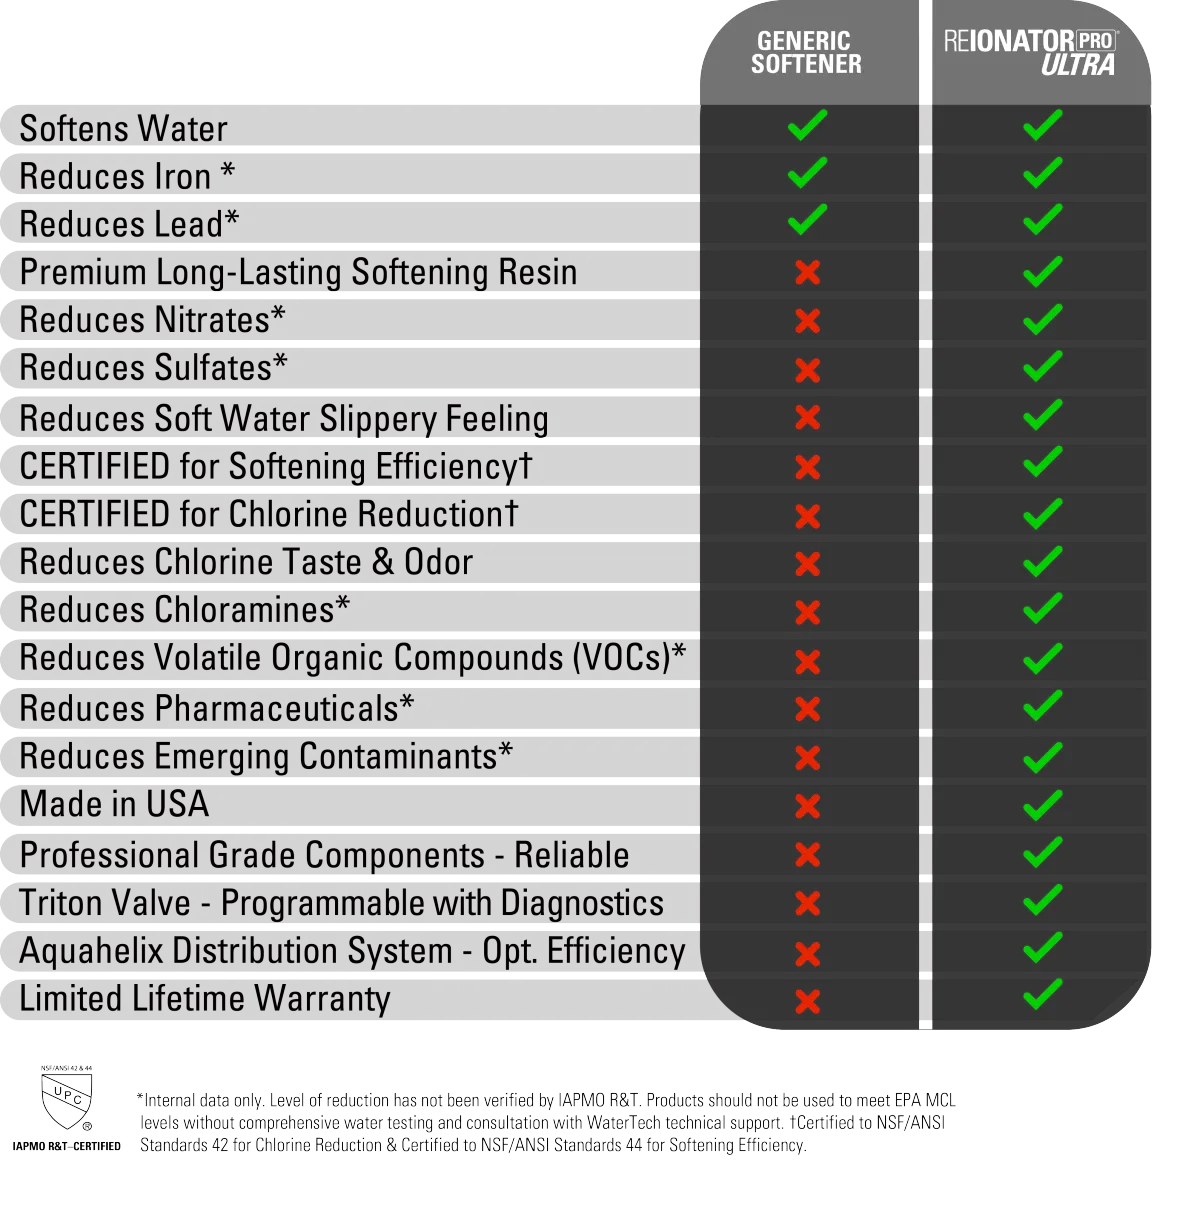Click the red X in Reduces Pharmaceuticals row
The image size is (1200, 1210).
[808, 709]
